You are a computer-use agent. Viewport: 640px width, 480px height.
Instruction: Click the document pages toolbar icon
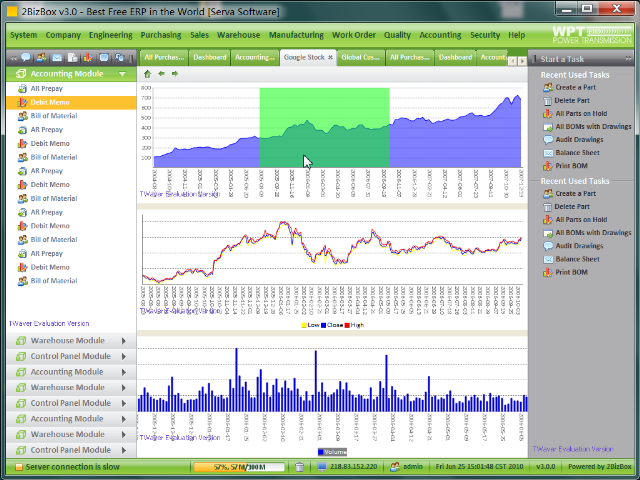[72, 58]
